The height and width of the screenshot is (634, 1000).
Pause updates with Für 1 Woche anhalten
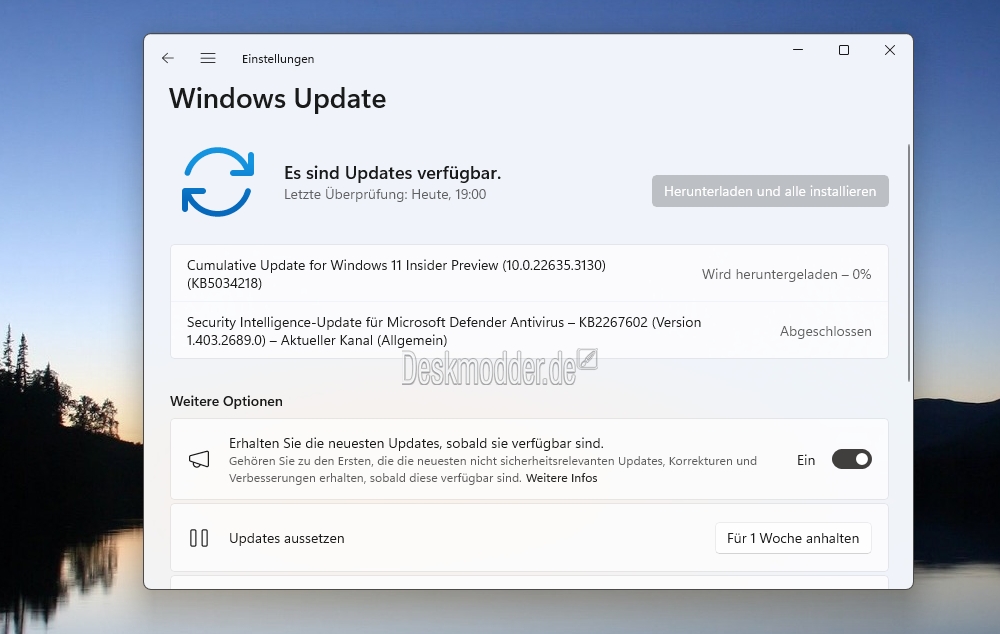point(793,538)
